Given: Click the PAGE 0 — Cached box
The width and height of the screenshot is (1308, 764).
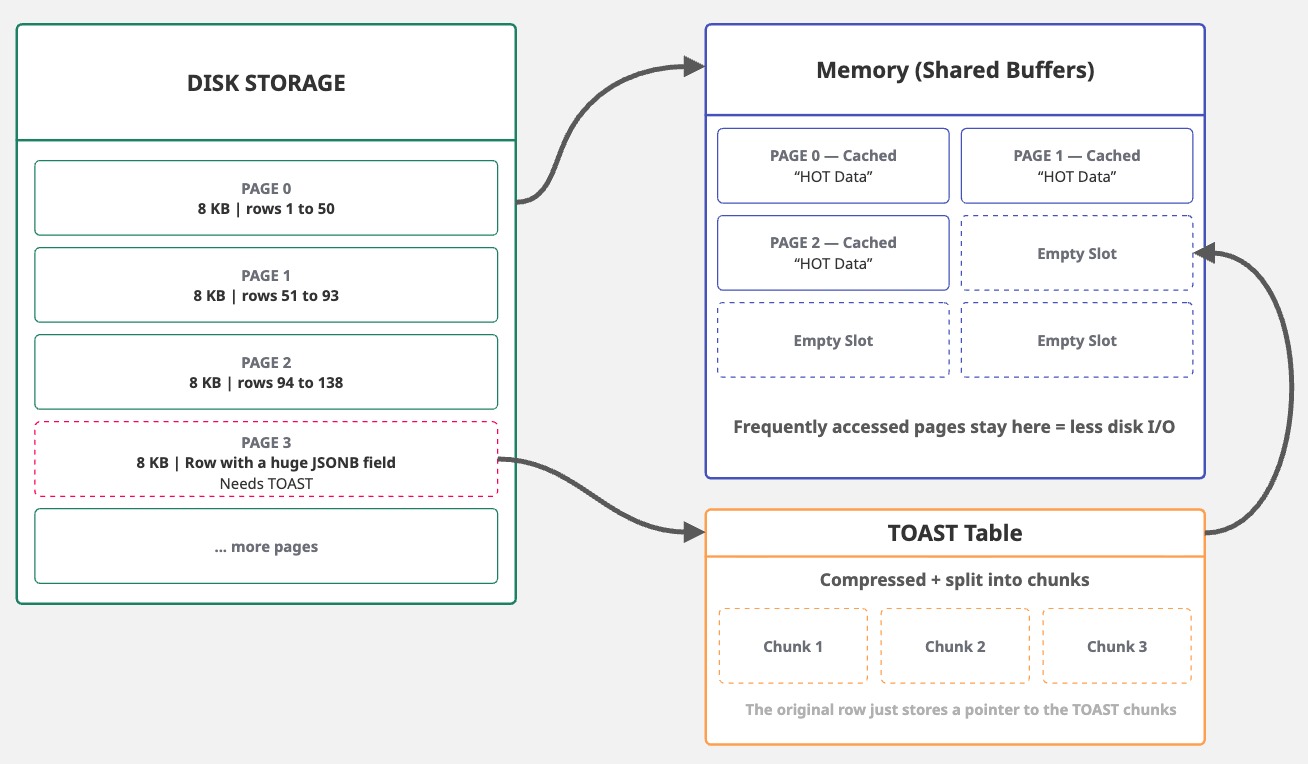Looking at the screenshot, I should tap(833, 166).
